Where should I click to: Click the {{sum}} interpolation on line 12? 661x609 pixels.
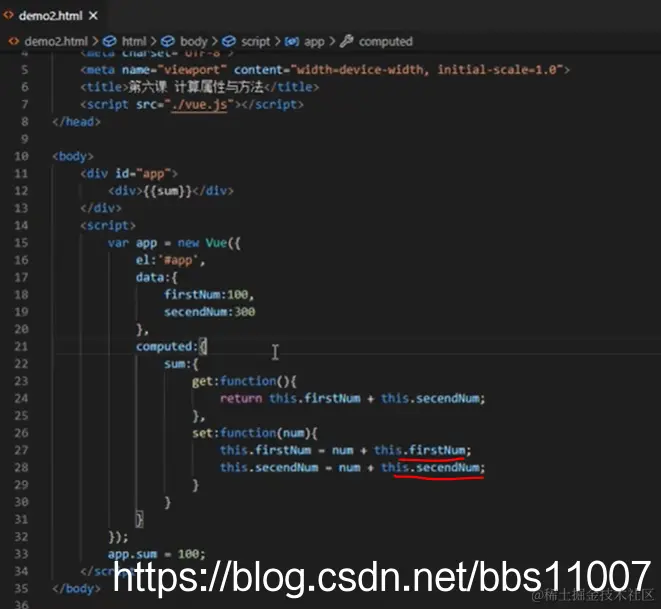pos(167,191)
